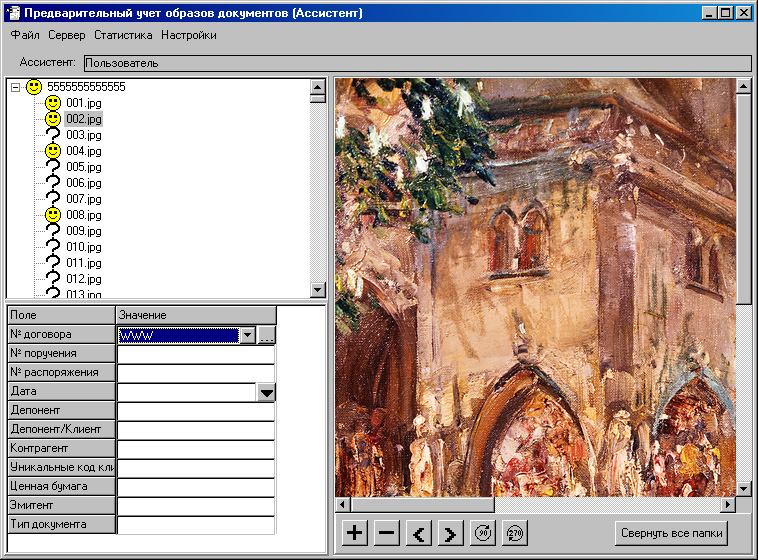
Task: Open the Статистика menu
Action: (123, 35)
